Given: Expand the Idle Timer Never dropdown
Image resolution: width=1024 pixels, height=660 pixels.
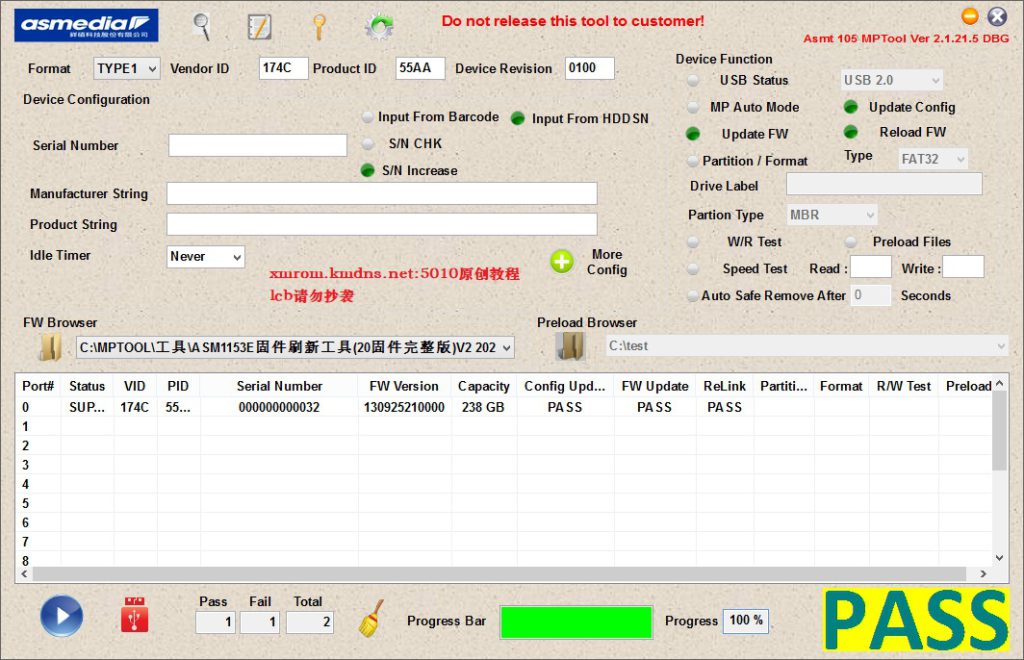Looking at the screenshot, I should tap(206, 257).
